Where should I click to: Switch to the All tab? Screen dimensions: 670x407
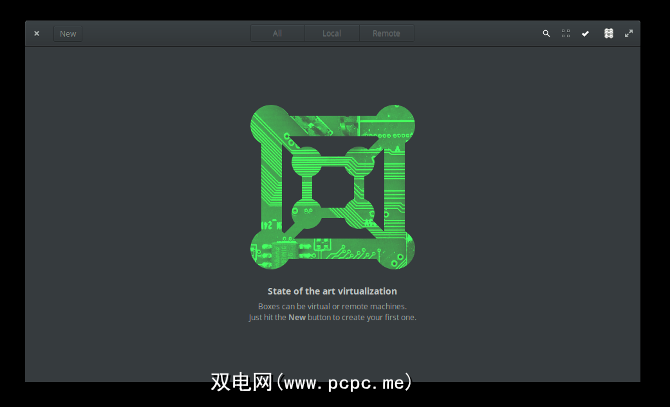point(277,33)
